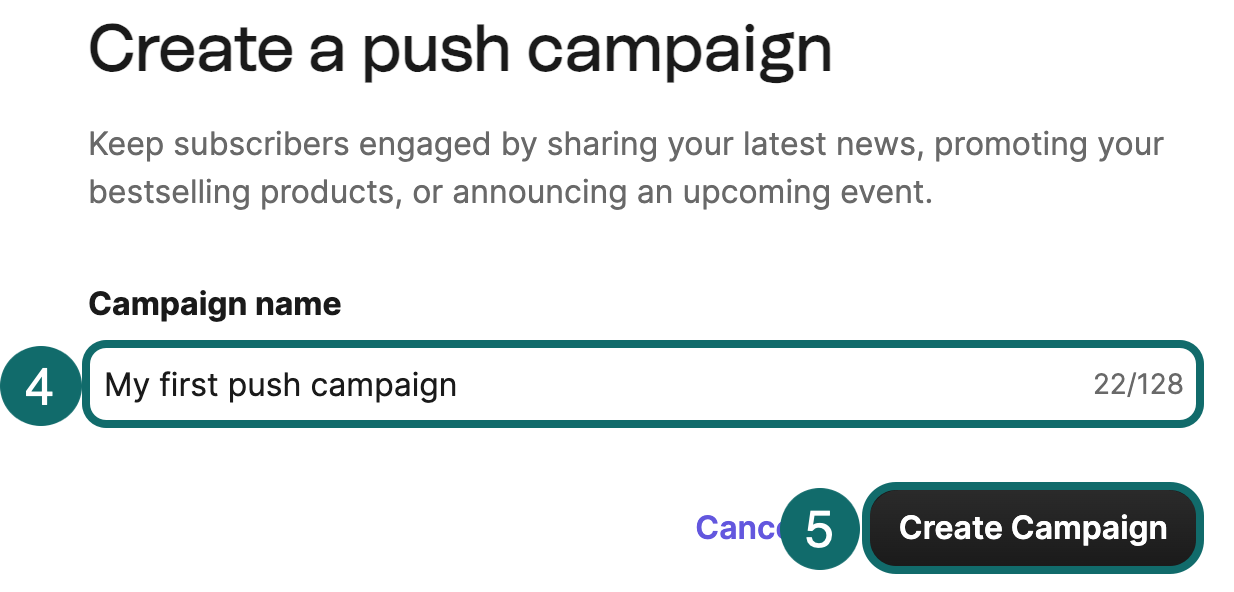Click the Create a push campaign heading
The image size is (1234, 592).
460,48
